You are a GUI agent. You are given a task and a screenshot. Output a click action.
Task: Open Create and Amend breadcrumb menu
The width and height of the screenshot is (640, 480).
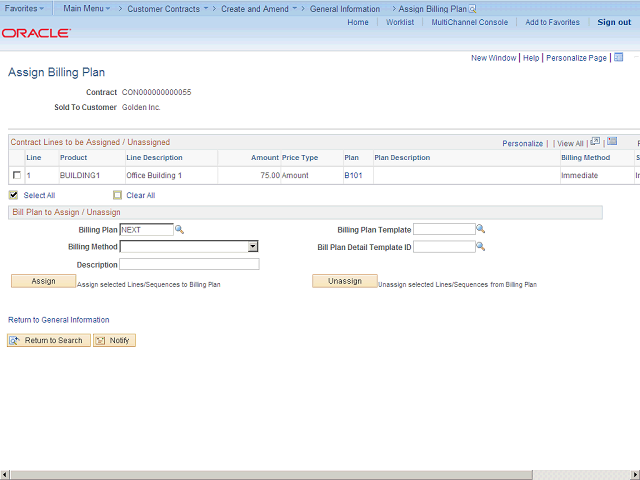coord(260,8)
